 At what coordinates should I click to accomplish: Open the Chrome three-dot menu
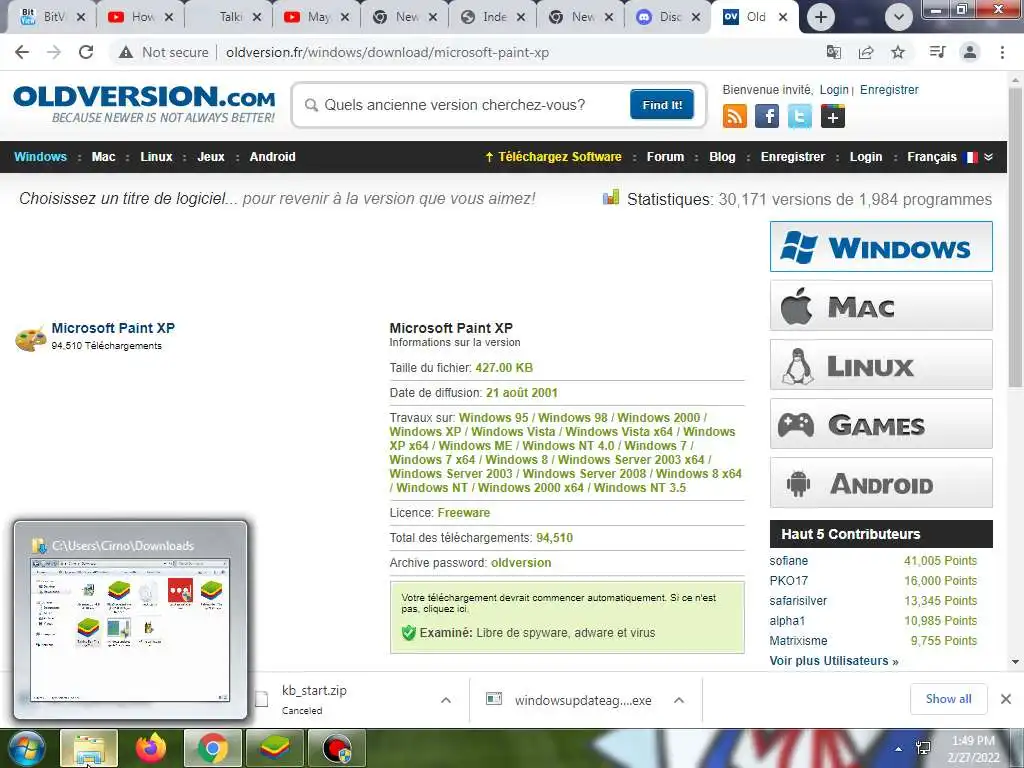pyautogui.click(x=1002, y=52)
